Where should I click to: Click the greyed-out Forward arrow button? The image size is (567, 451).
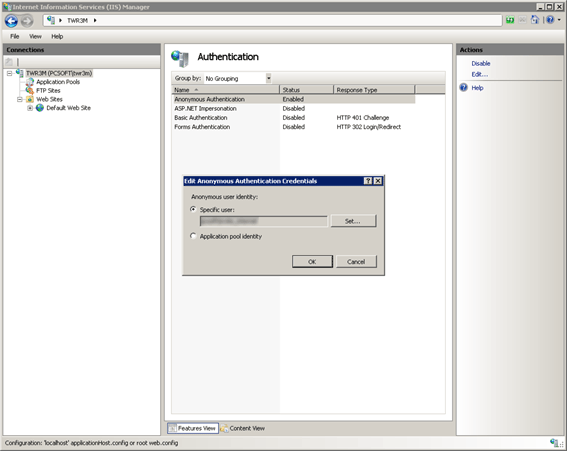(27, 21)
